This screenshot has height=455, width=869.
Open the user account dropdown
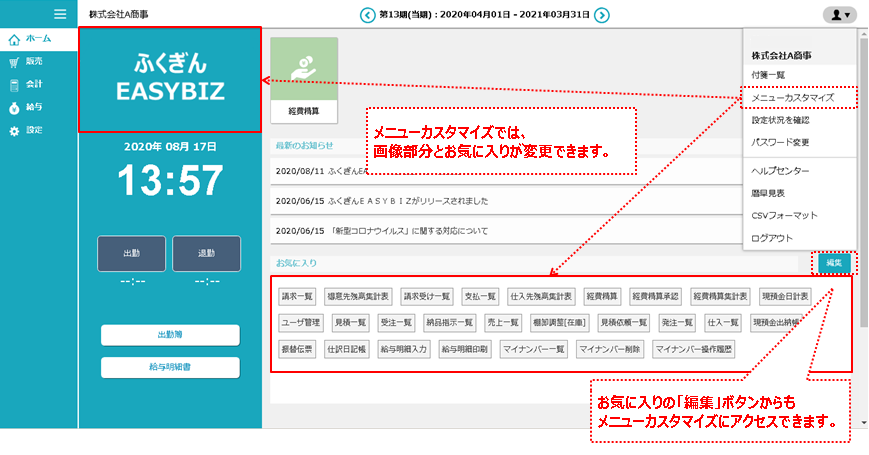pos(840,14)
